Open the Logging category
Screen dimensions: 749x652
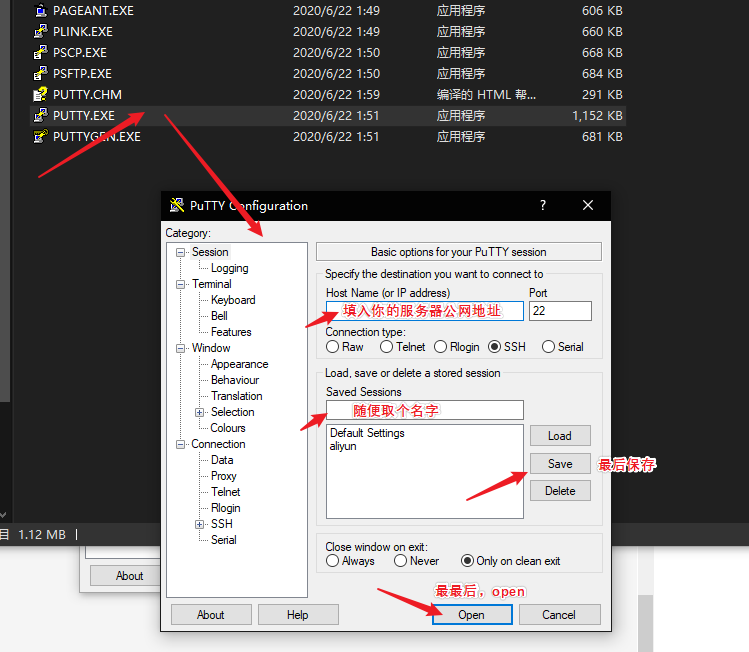230,268
